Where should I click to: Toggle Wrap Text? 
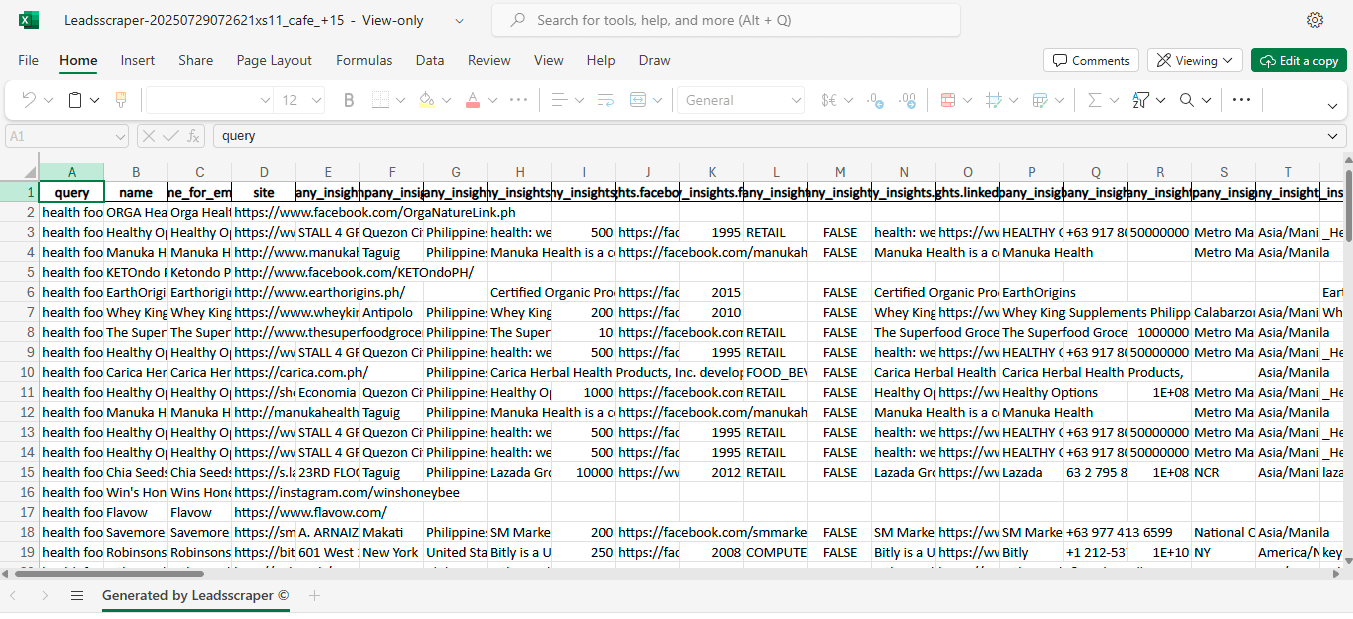coord(605,100)
